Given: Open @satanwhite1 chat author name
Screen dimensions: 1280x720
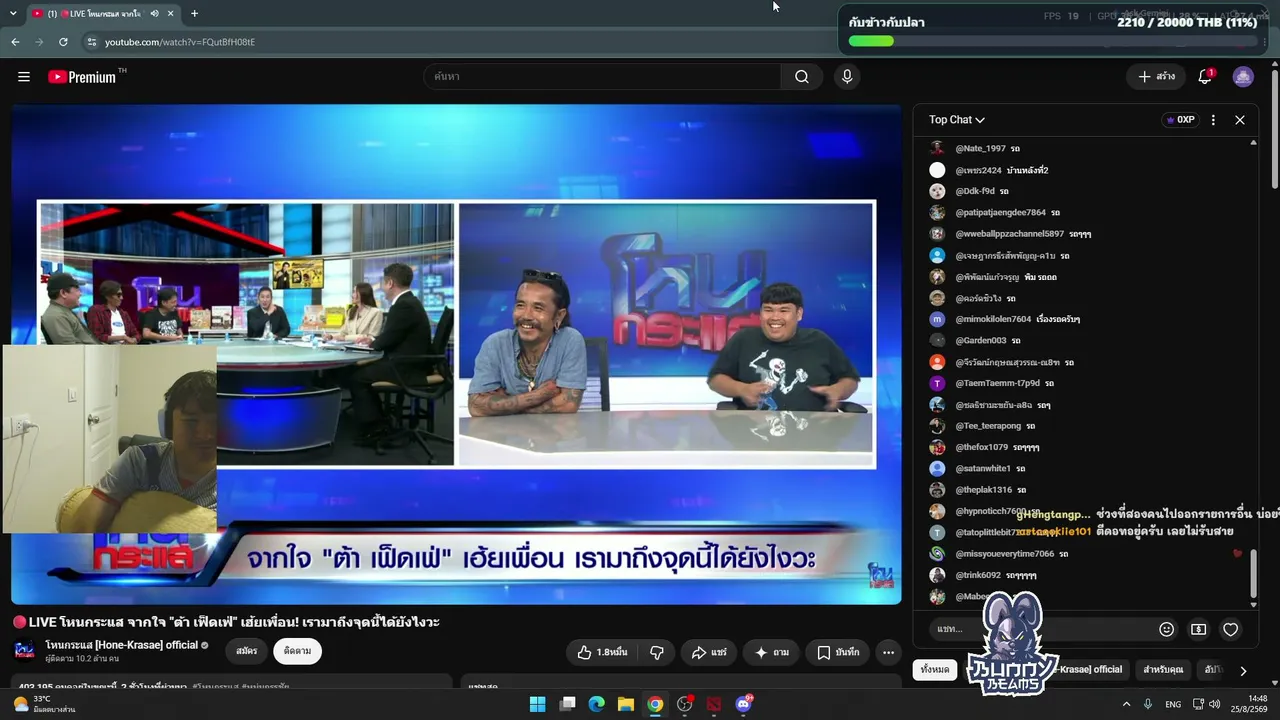Looking at the screenshot, I should coord(983,469).
